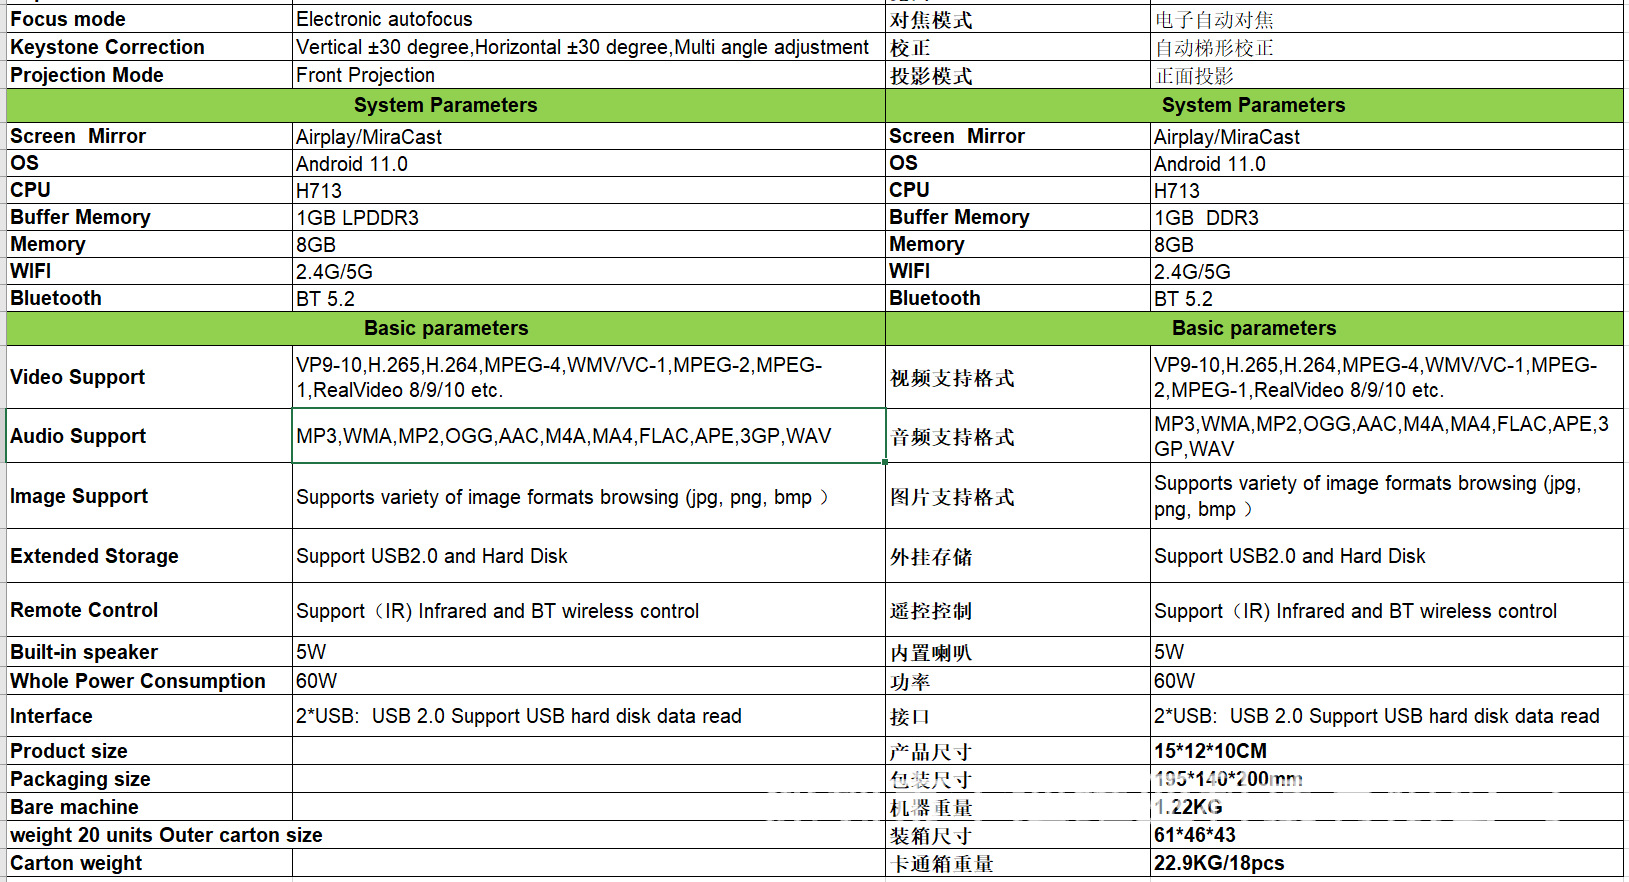1629x882 pixels.
Task: Click the "195*140*200mm" value cell
Action: pos(1387,779)
